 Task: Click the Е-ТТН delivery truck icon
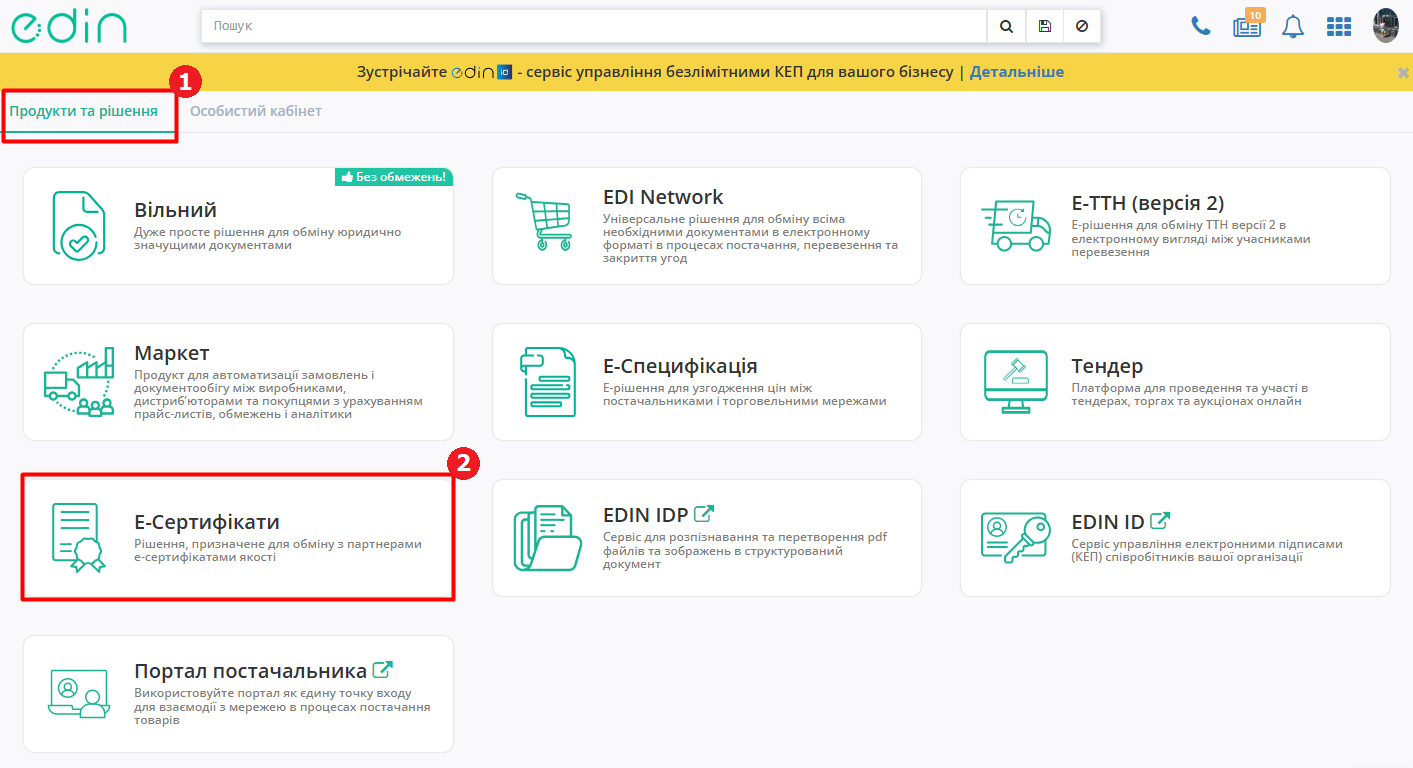(x=1015, y=225)
